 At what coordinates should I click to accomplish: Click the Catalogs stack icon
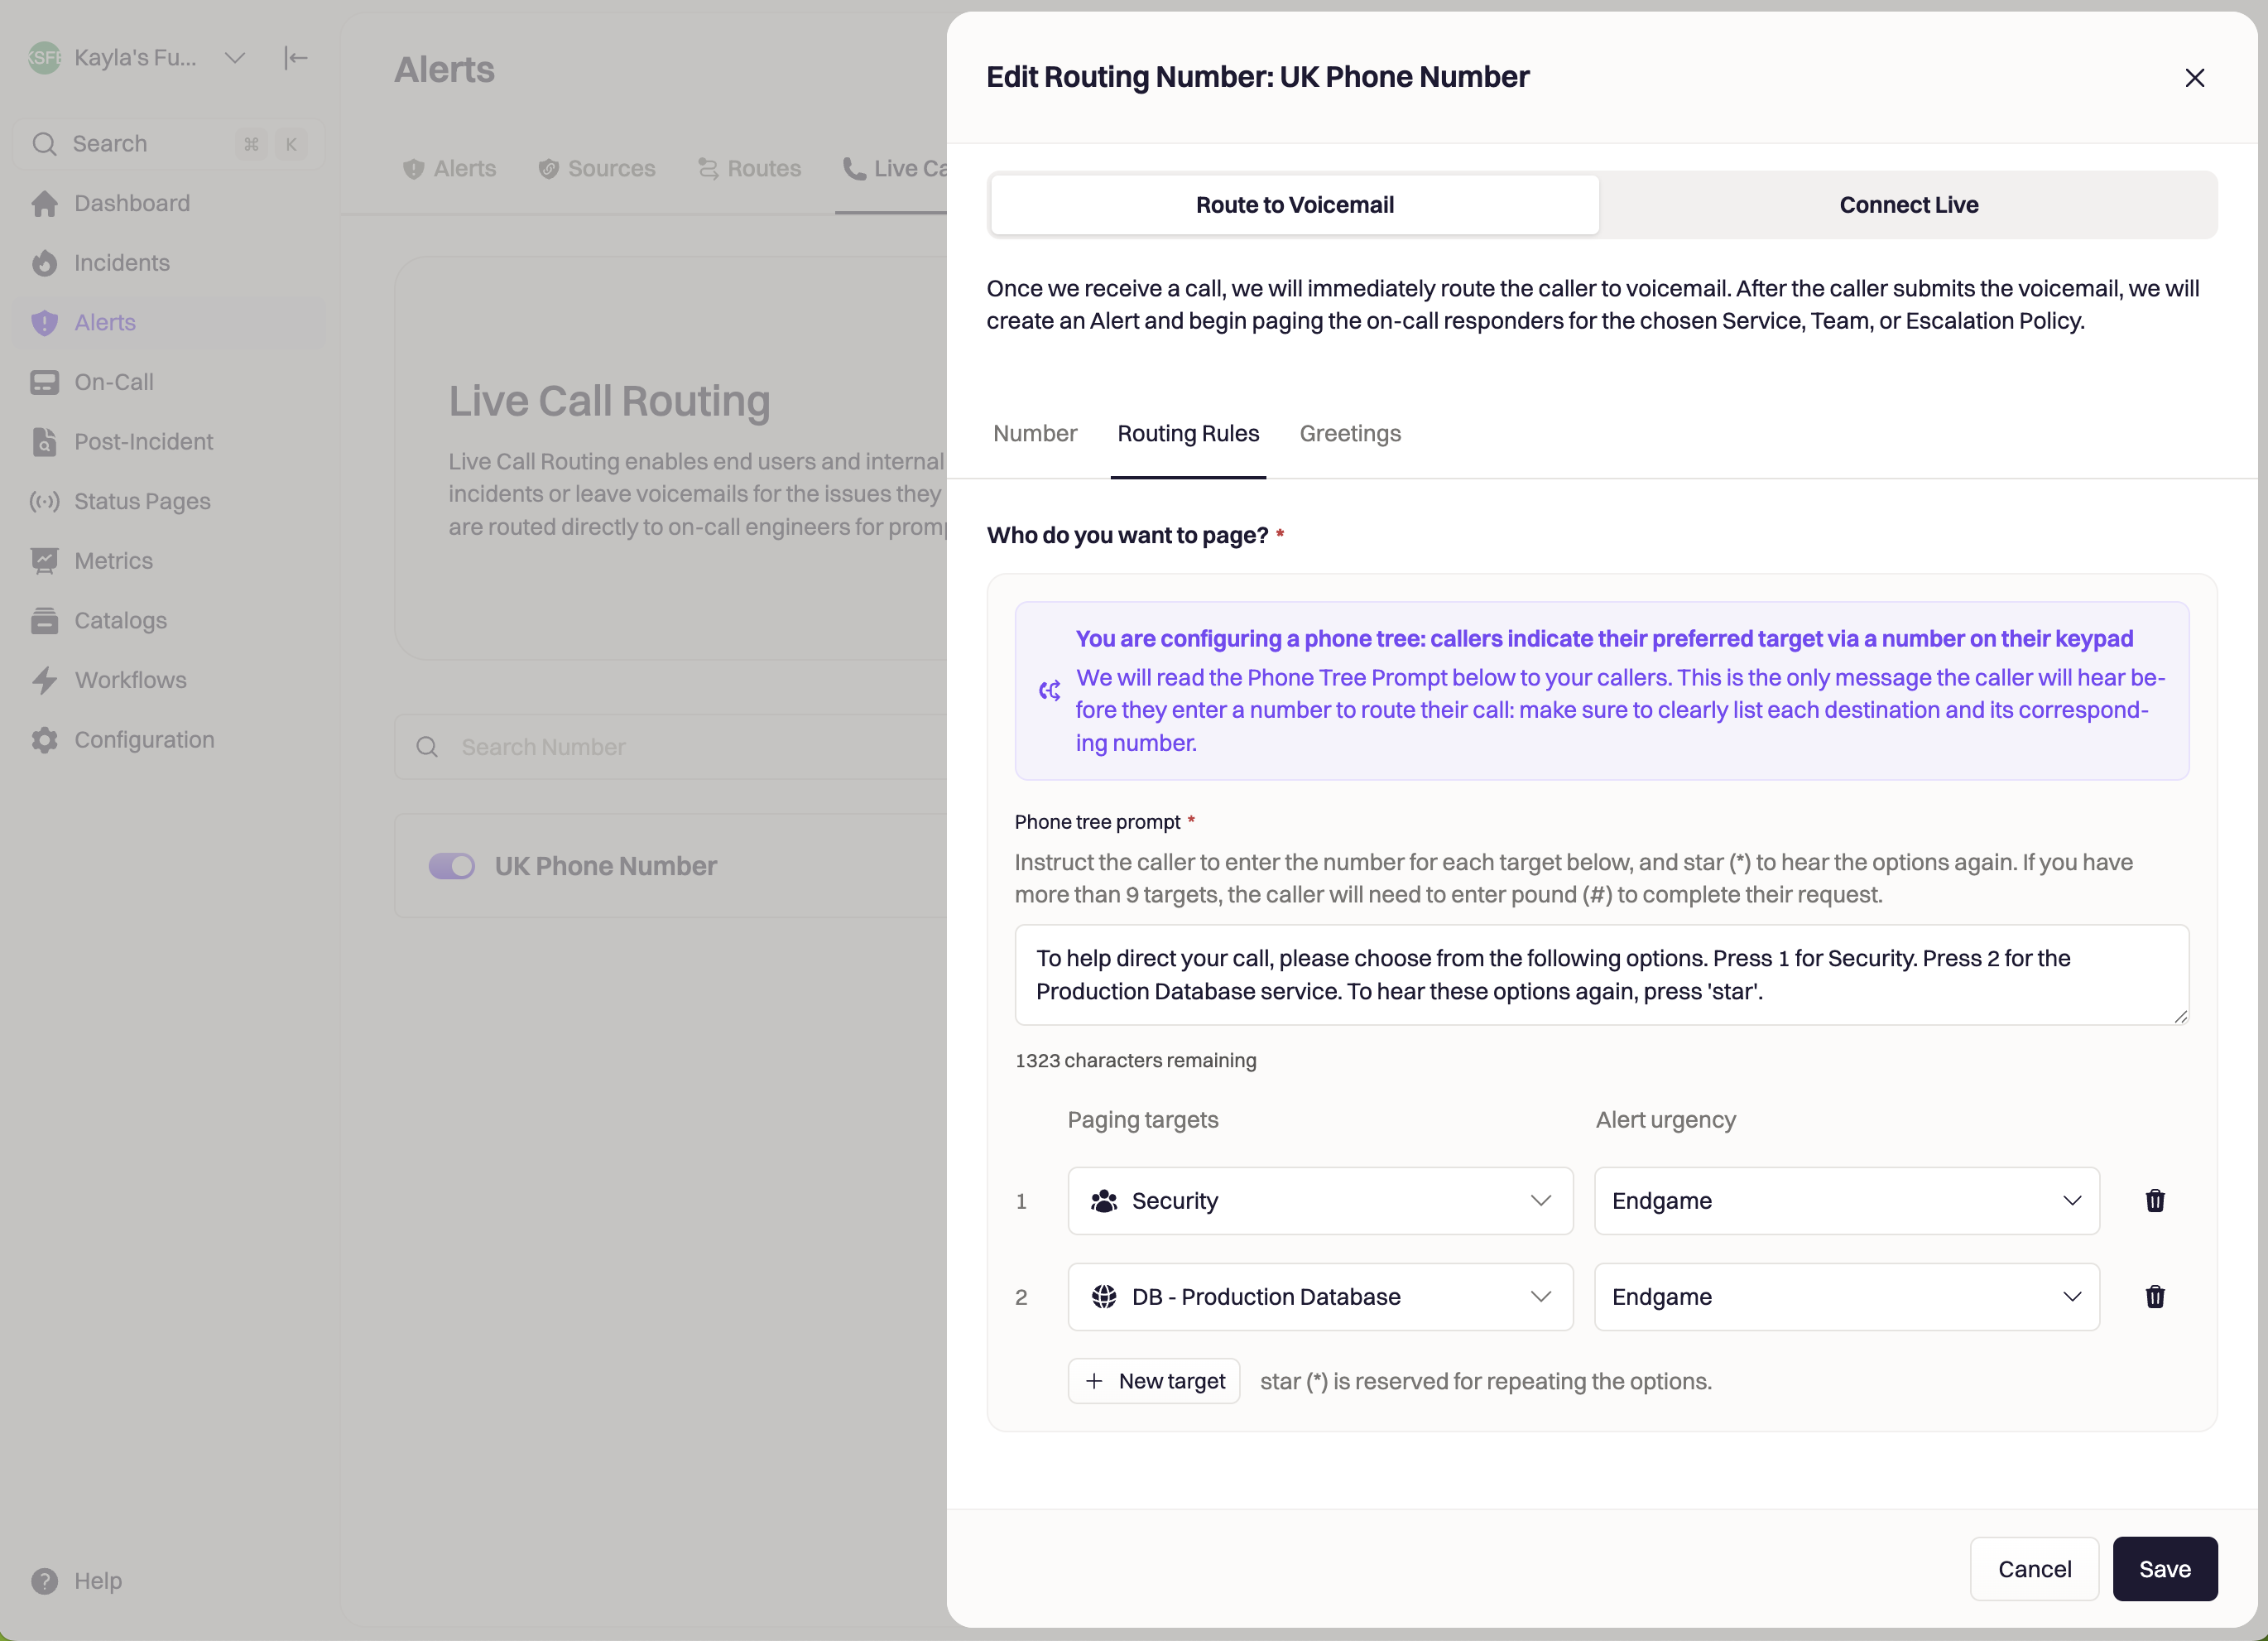(44, 620)
